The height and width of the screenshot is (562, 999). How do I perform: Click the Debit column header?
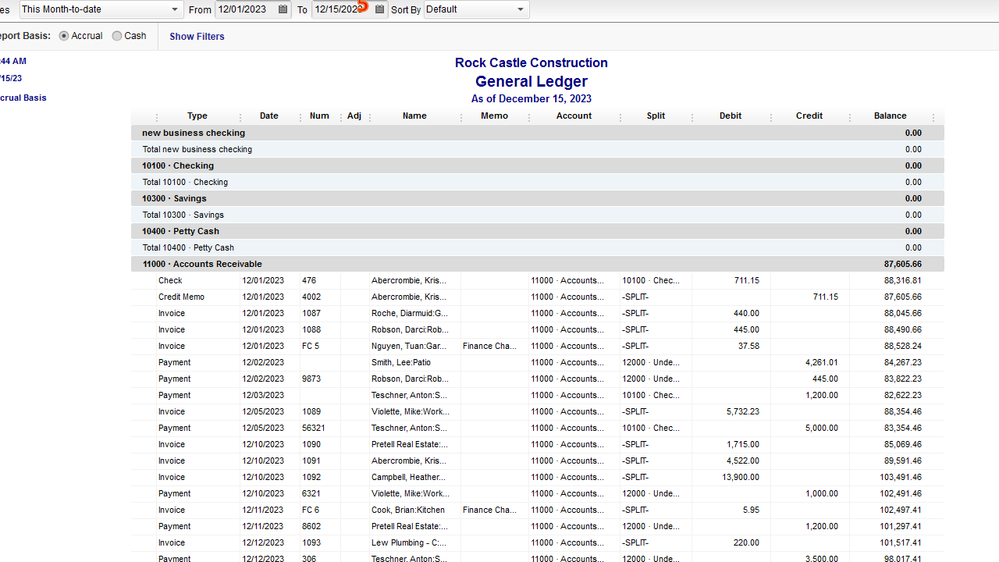tap(730, 116)
